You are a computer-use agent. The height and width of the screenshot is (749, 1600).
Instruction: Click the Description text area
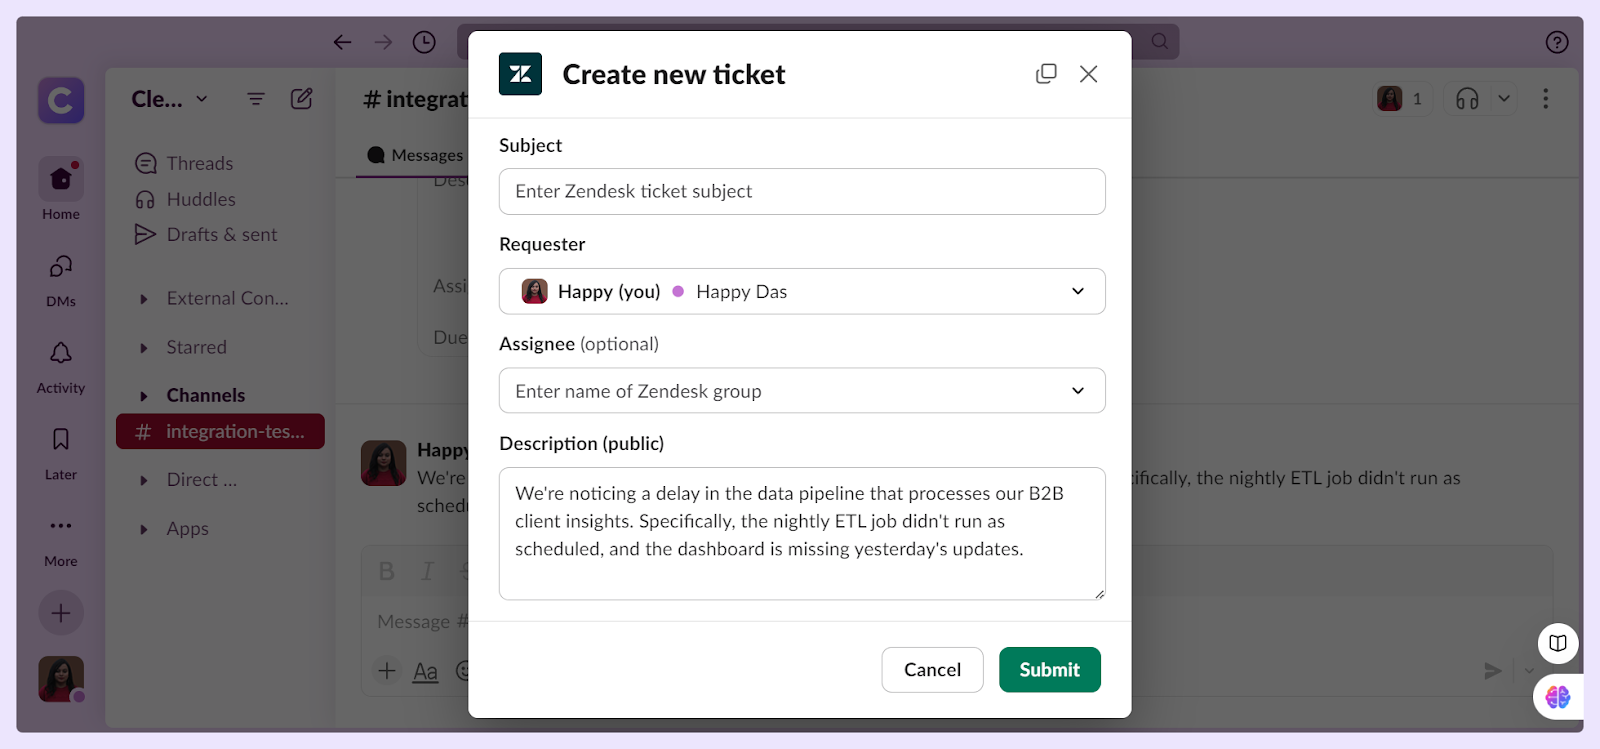click(x=802, y=534)
